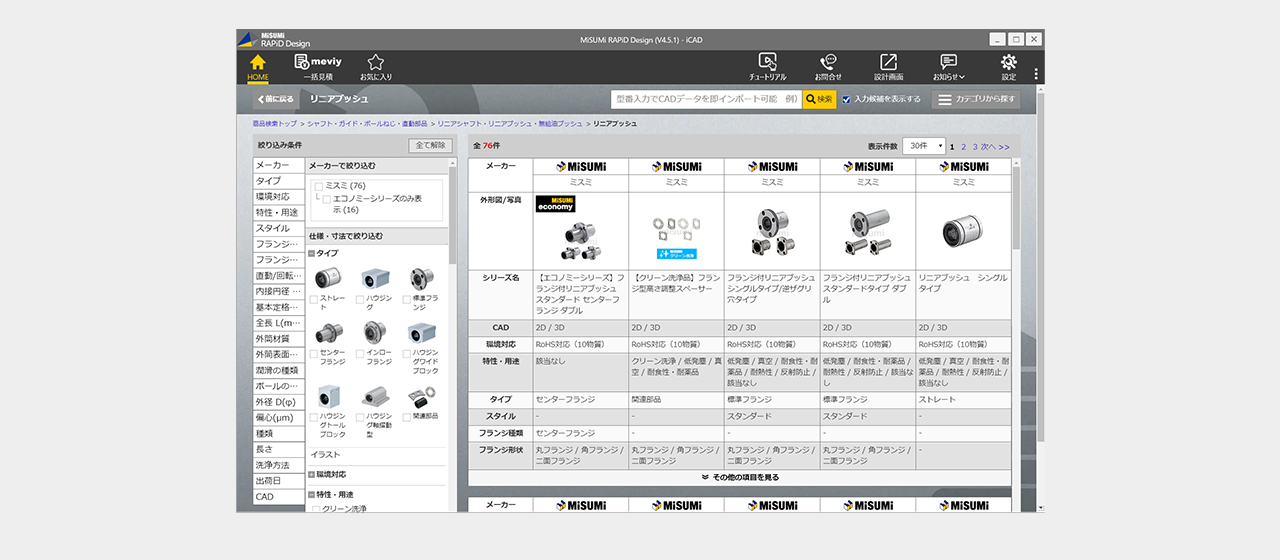Click 商品検索トップ breadcrumb link
Viewport: 1280px width, 560px height.
pos(274,123)
